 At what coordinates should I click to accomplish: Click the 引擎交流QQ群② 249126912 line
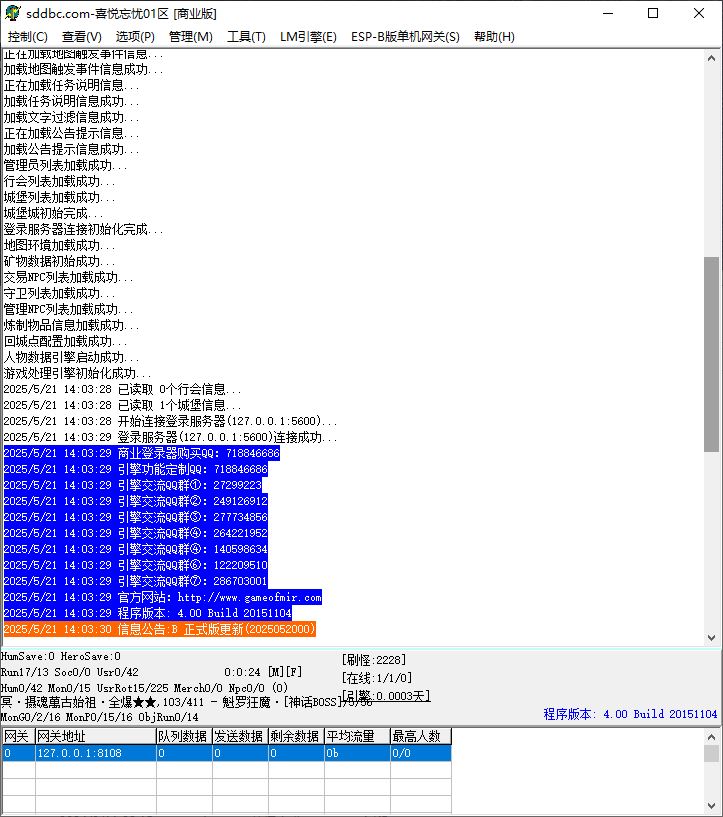click(x=135, y=501)
